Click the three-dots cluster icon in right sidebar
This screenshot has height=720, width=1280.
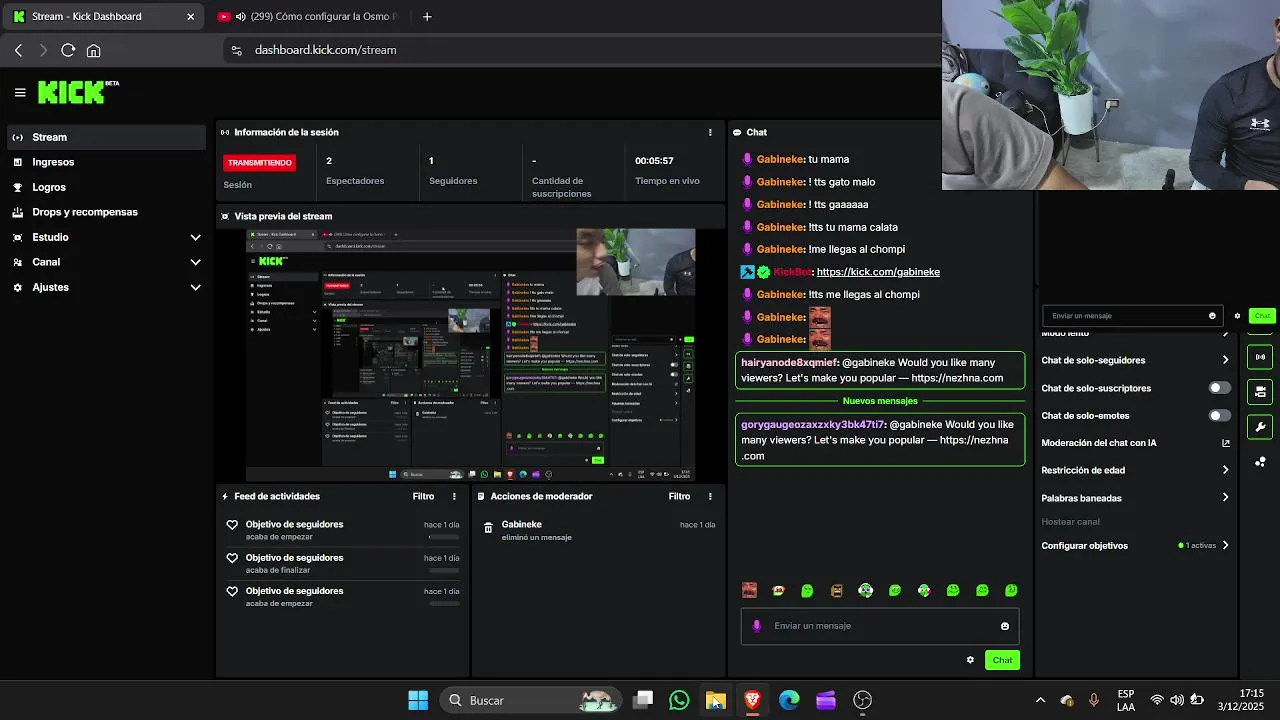point(1260,462)
